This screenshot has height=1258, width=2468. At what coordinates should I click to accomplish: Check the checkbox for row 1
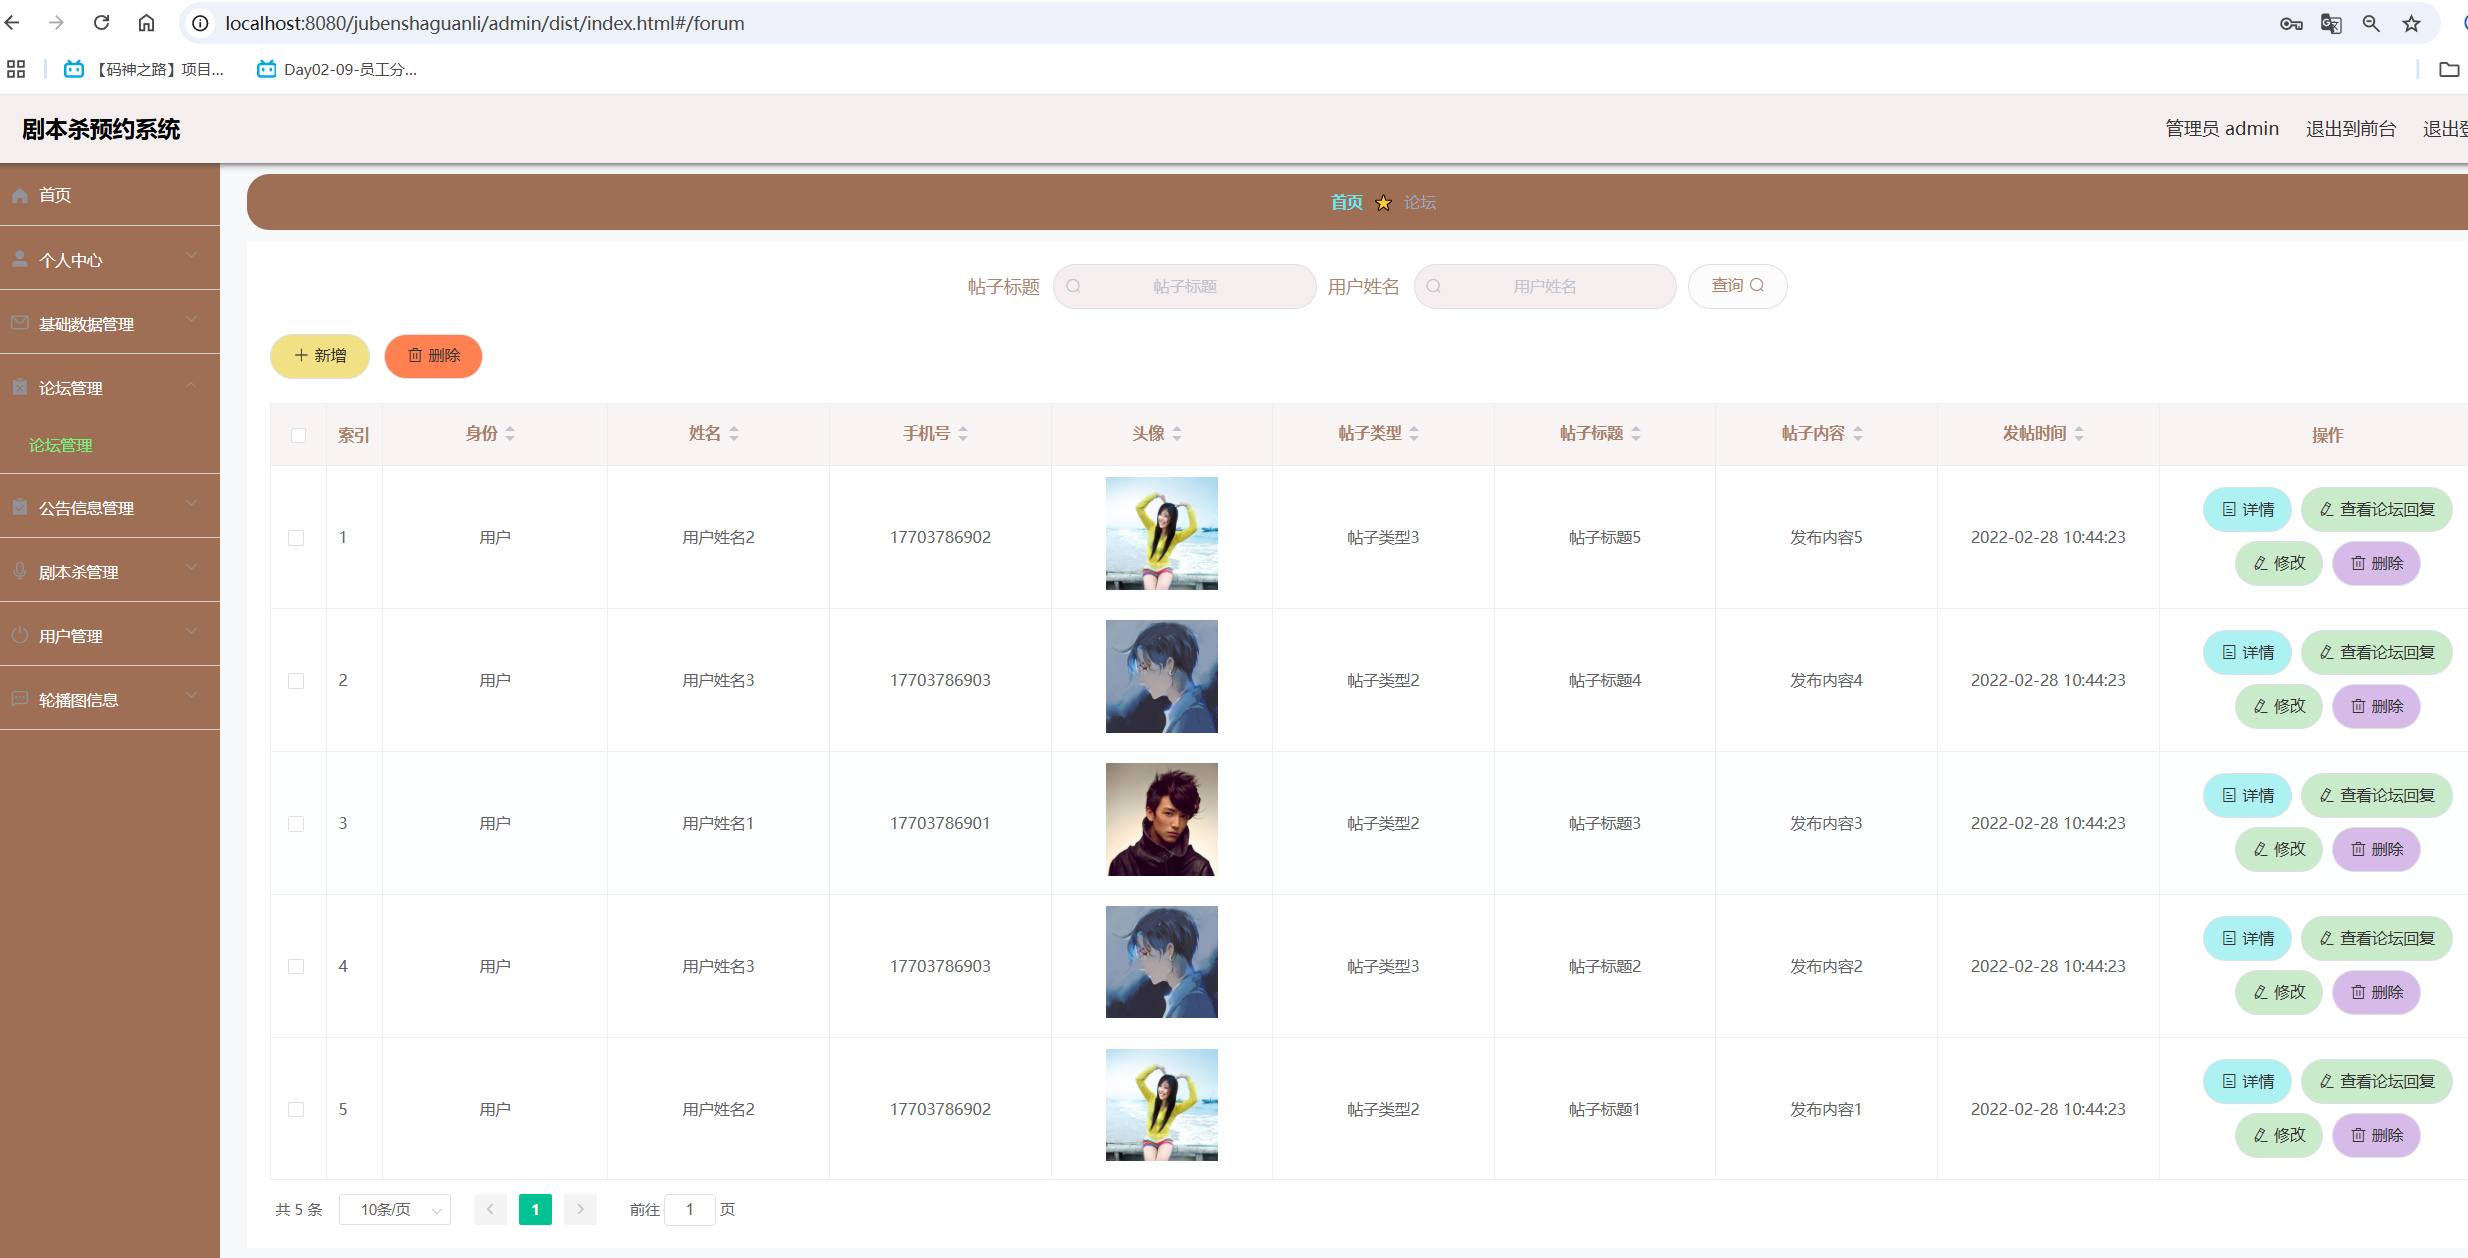click(x=296, y=538)
